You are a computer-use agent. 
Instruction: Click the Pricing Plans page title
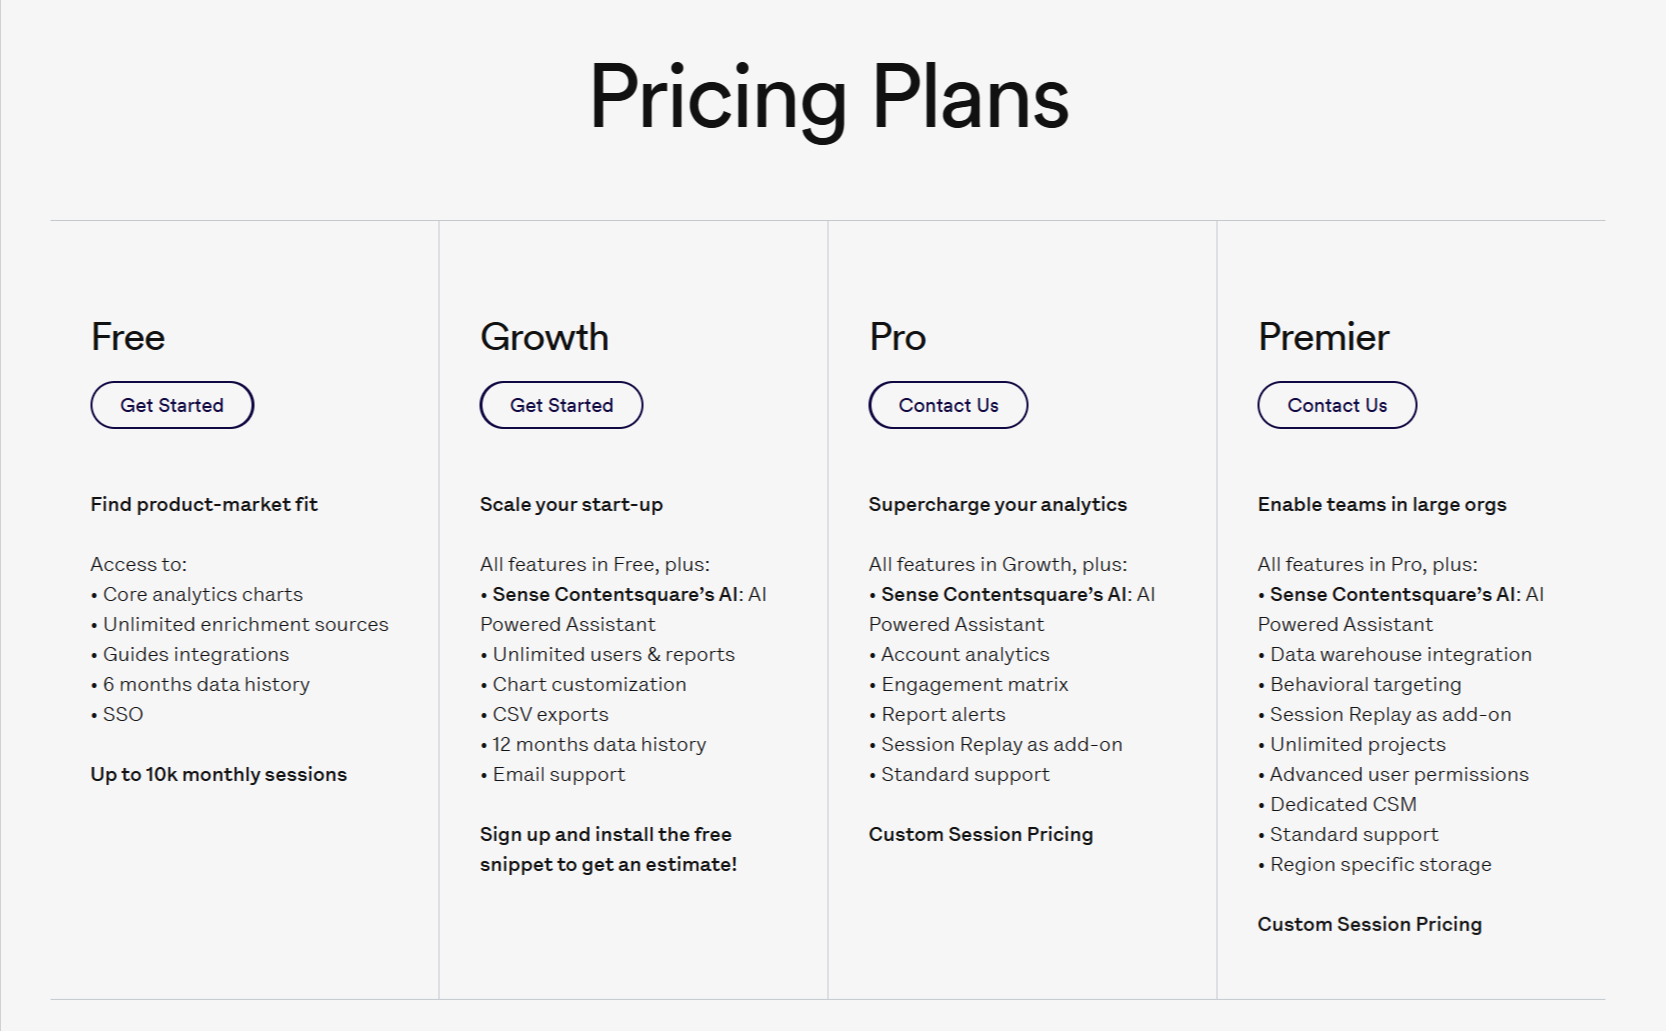(830, 97)
